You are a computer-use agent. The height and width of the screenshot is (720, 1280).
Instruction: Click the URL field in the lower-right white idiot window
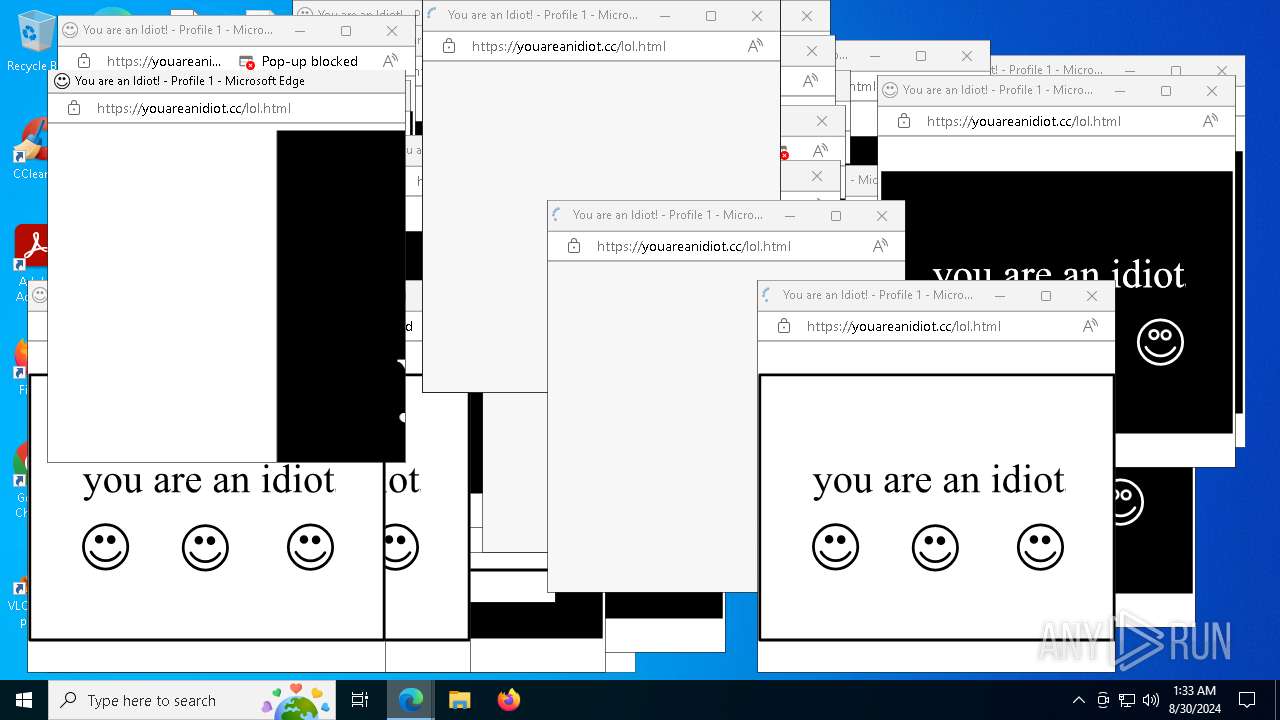coord(904,326)
